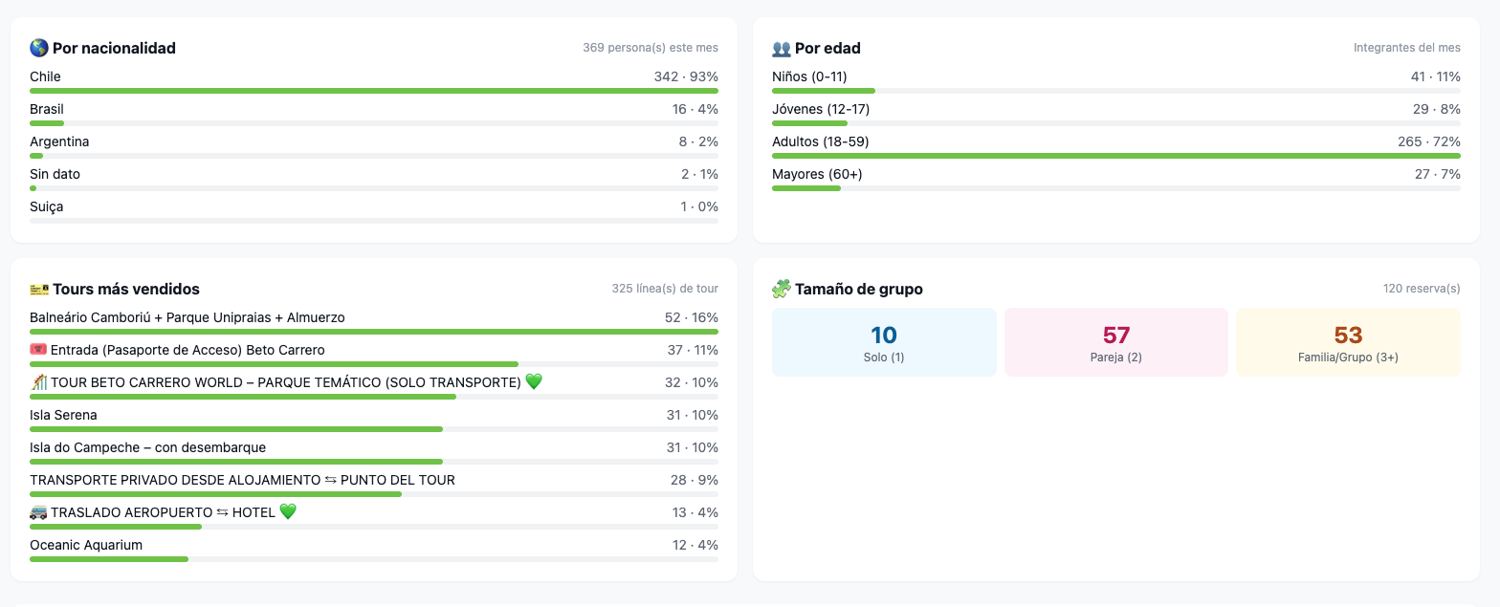Click the Chile nationality progress bar
This screenshot has width=1500, height=607.
coord(374,91)
